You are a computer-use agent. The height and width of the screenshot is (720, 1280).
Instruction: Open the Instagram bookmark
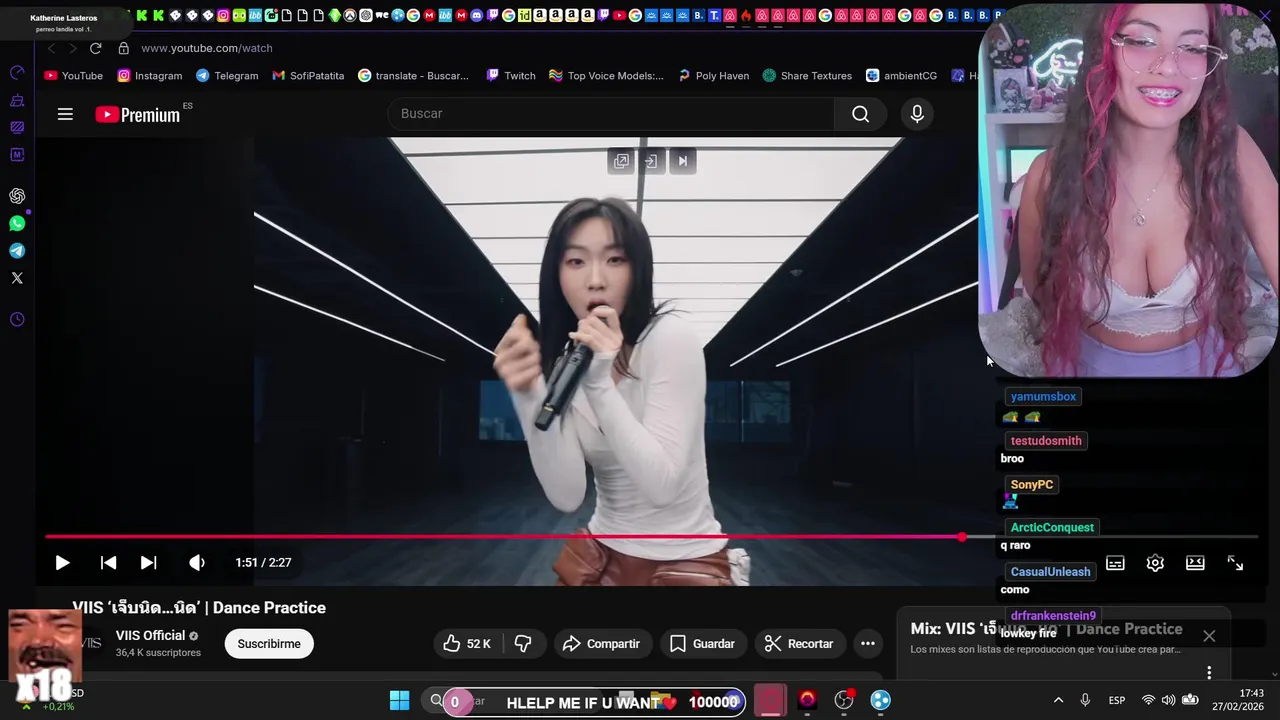click(150, 76)
